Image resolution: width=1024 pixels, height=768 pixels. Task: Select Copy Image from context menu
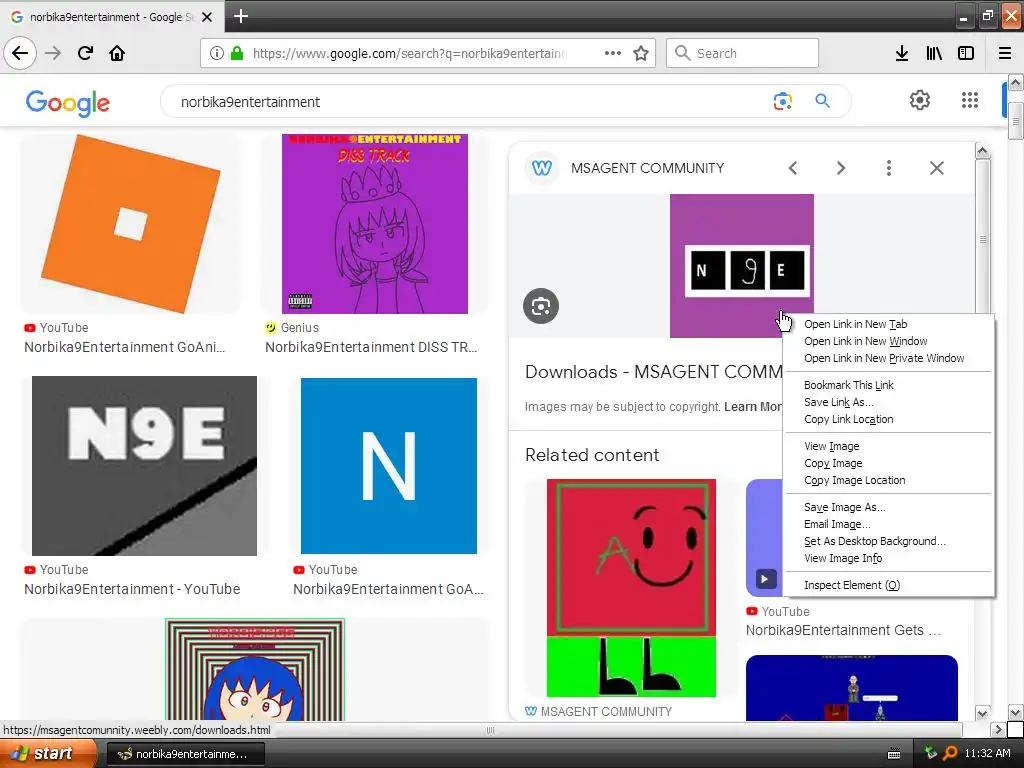(x=833, y=463)
